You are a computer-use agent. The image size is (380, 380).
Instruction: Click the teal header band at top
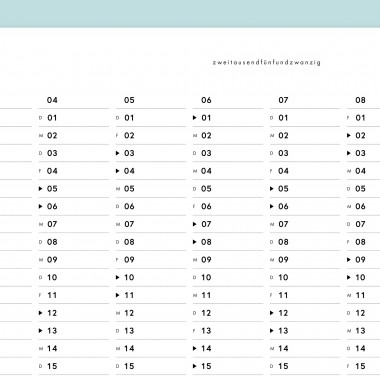[190, 14]
